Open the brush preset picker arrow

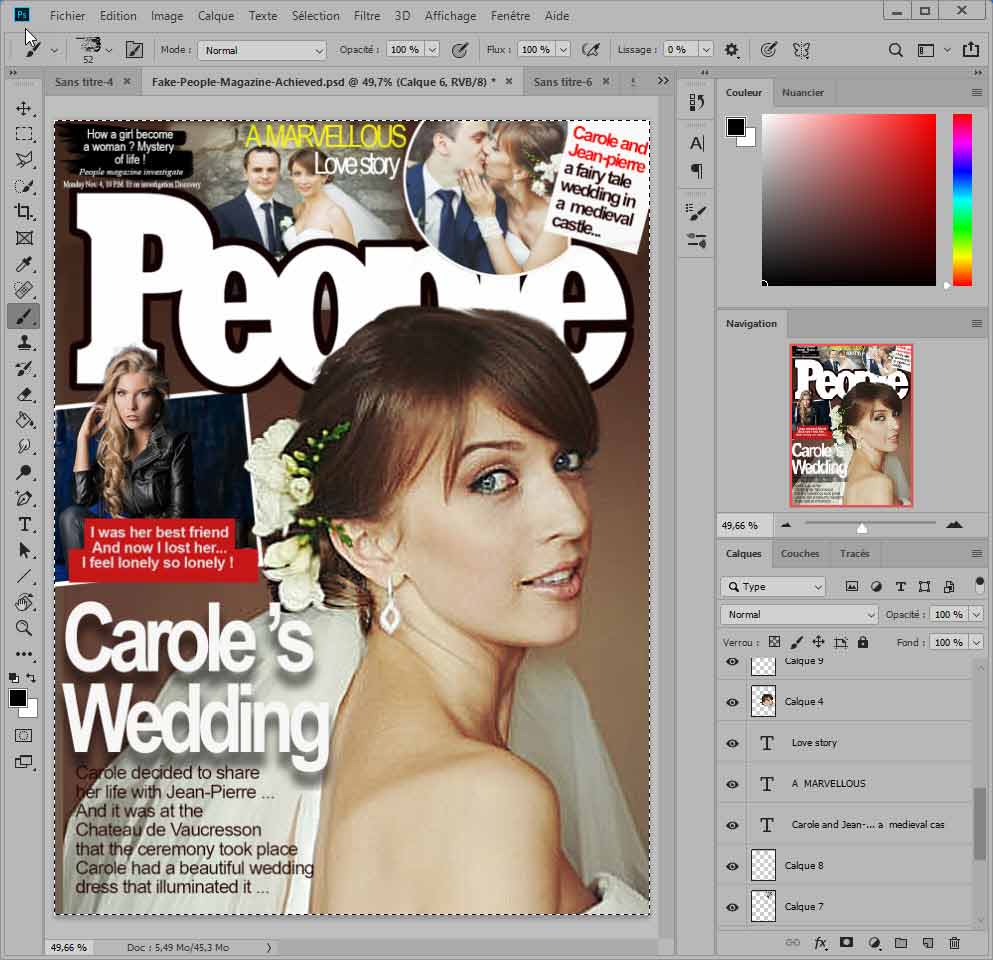(x=110, y=50)
